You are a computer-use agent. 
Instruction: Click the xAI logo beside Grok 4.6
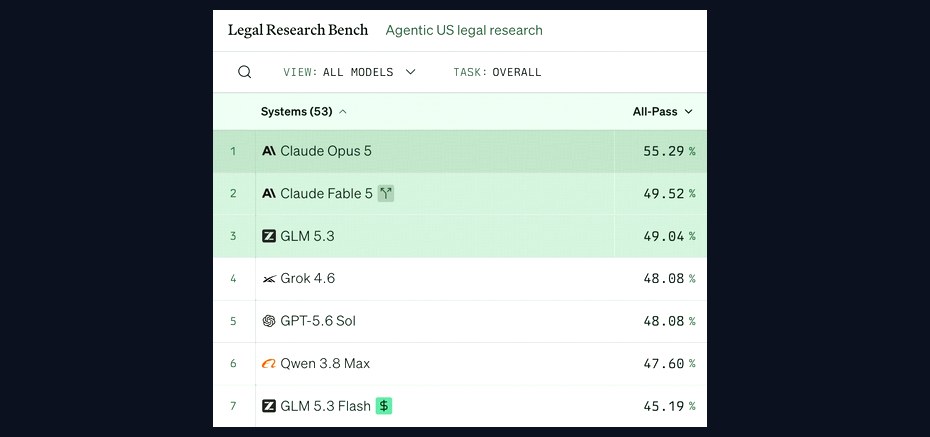point(269,279)
